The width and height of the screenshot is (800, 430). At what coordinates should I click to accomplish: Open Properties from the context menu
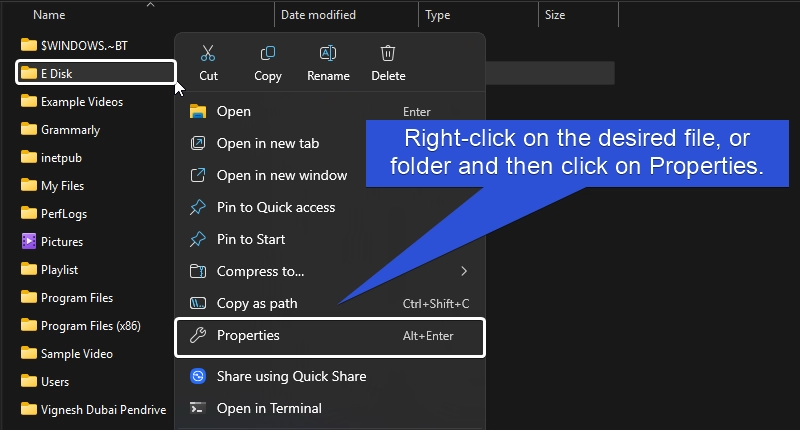330,337
